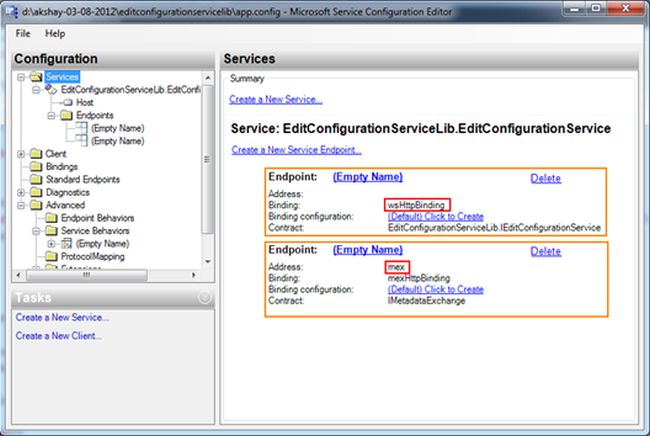This screenshot has width=650, height=436.
Task: Click the Service Behaviors folder icon
Action: pyautogui.click(x=51, y=231)
